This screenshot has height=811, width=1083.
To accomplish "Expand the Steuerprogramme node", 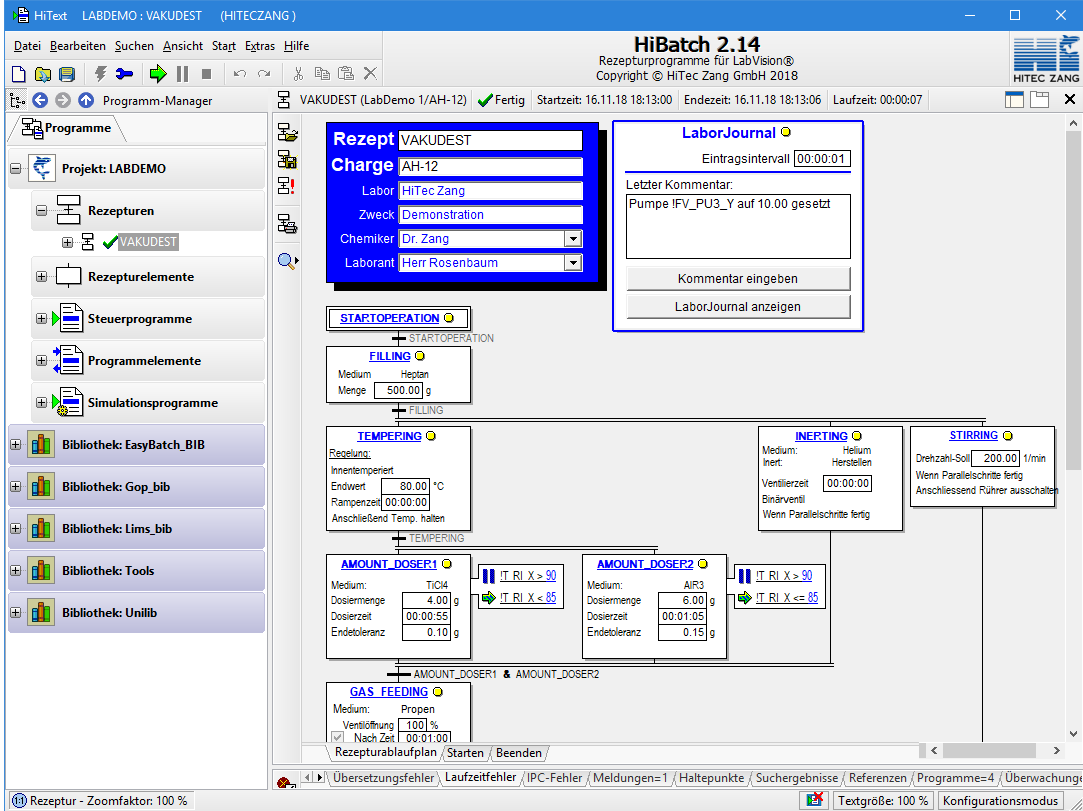I will [x=41, y=318].
